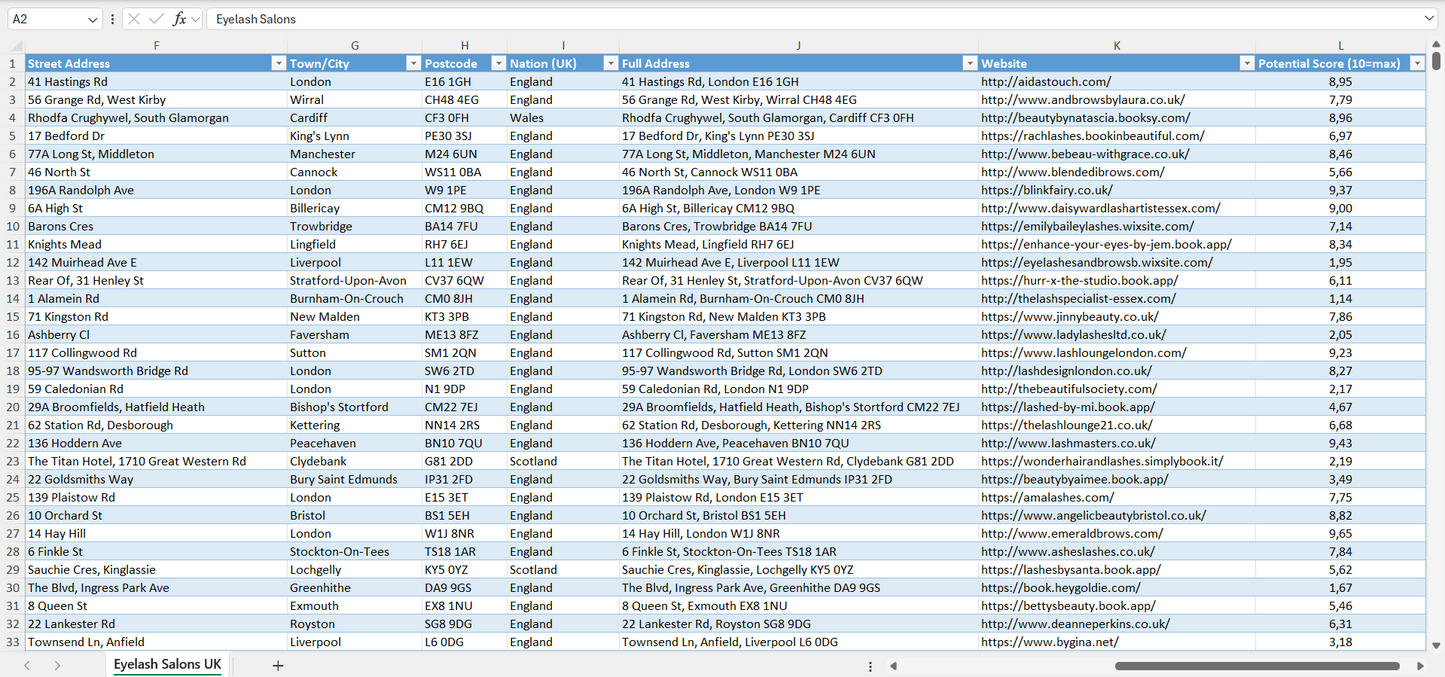
Task: Add a new sheet with plus icon
Action: coord(278,665)
